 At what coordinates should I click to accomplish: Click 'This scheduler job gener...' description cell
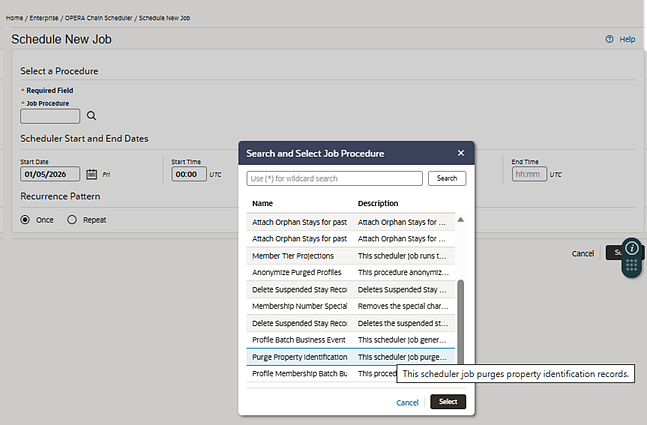coord(402,340)
